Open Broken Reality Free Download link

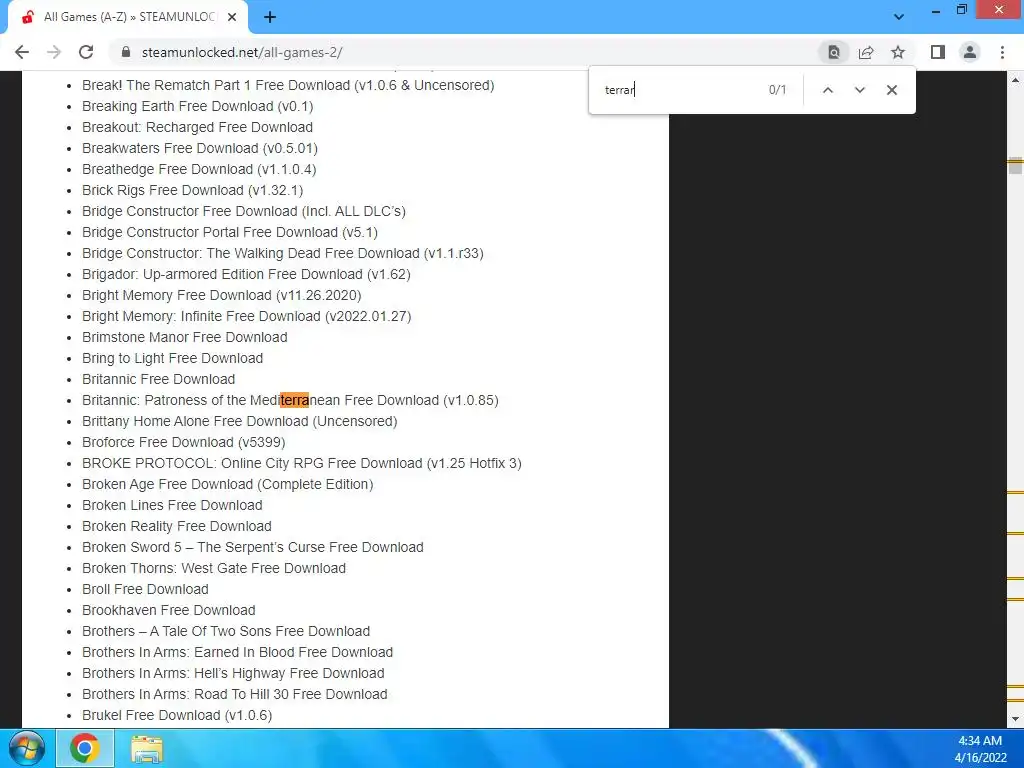point(177,526)
